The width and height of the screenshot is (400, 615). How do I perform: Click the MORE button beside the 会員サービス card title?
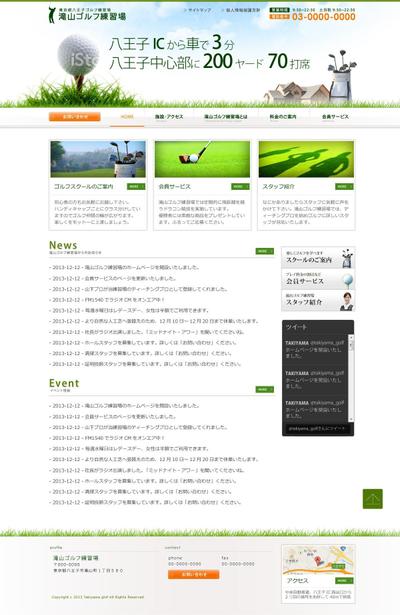click(x=240, y=187)
